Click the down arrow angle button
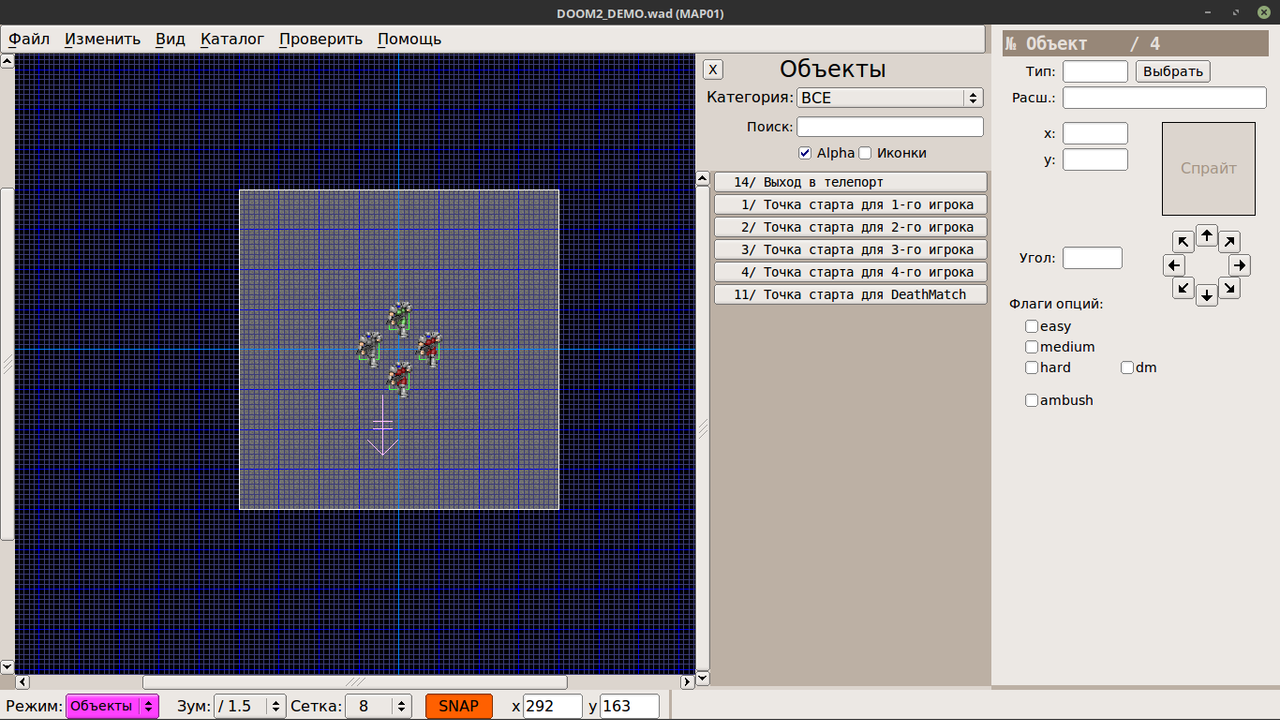 [1207, 295]
